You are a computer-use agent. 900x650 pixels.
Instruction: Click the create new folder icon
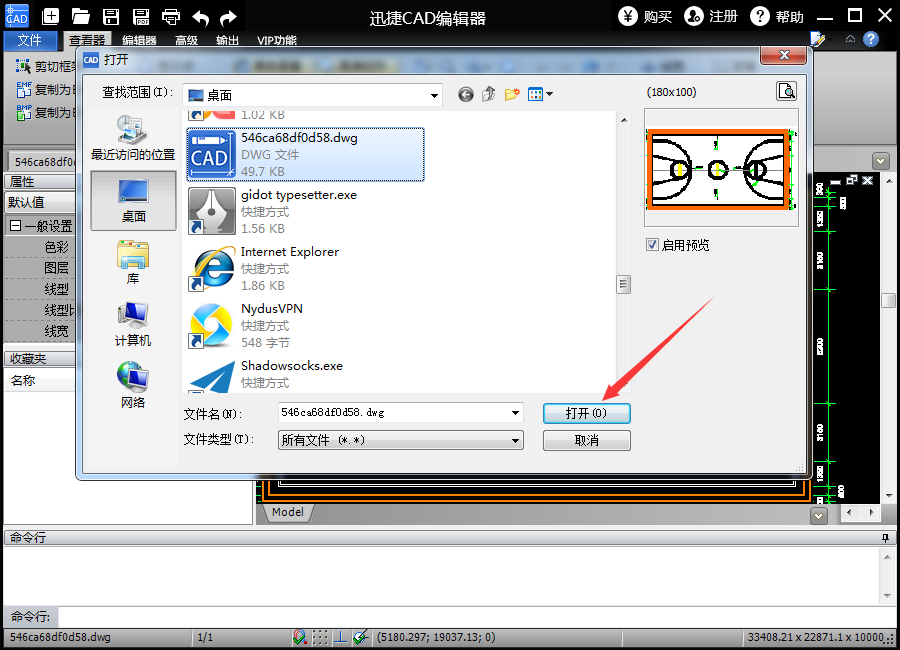click(512, 94)
